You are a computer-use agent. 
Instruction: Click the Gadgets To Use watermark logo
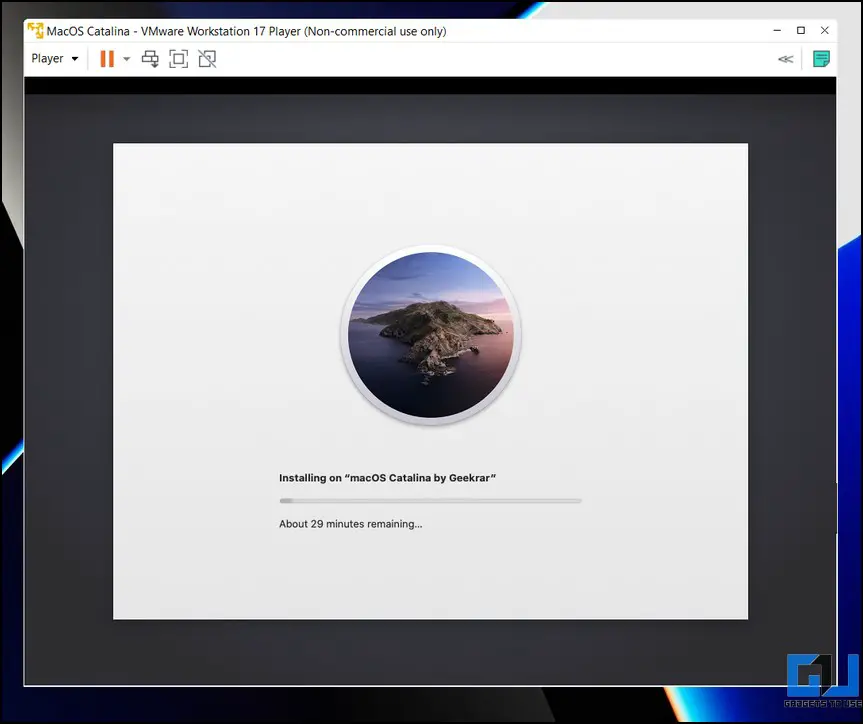coord(822,676)
